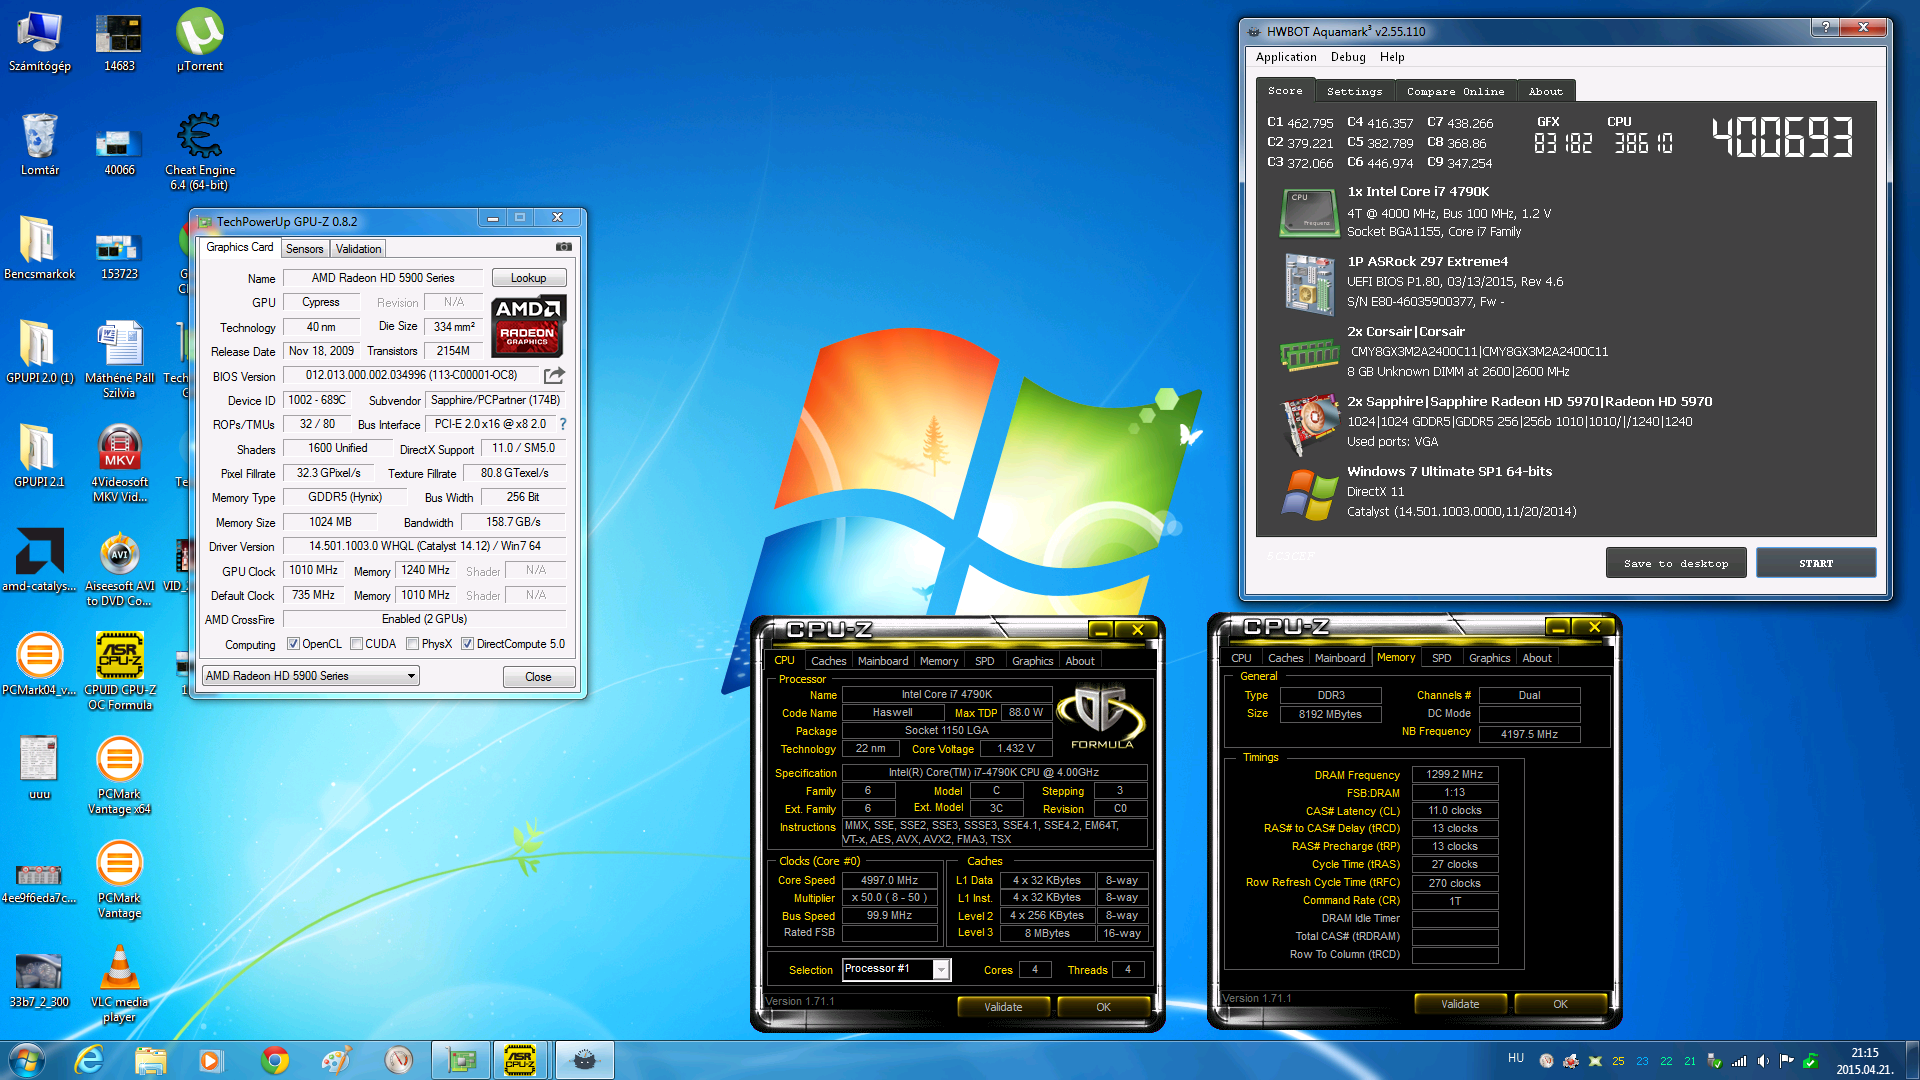
Task: Open 4Videosoft MKV Video icon
Action: [119, 462]
